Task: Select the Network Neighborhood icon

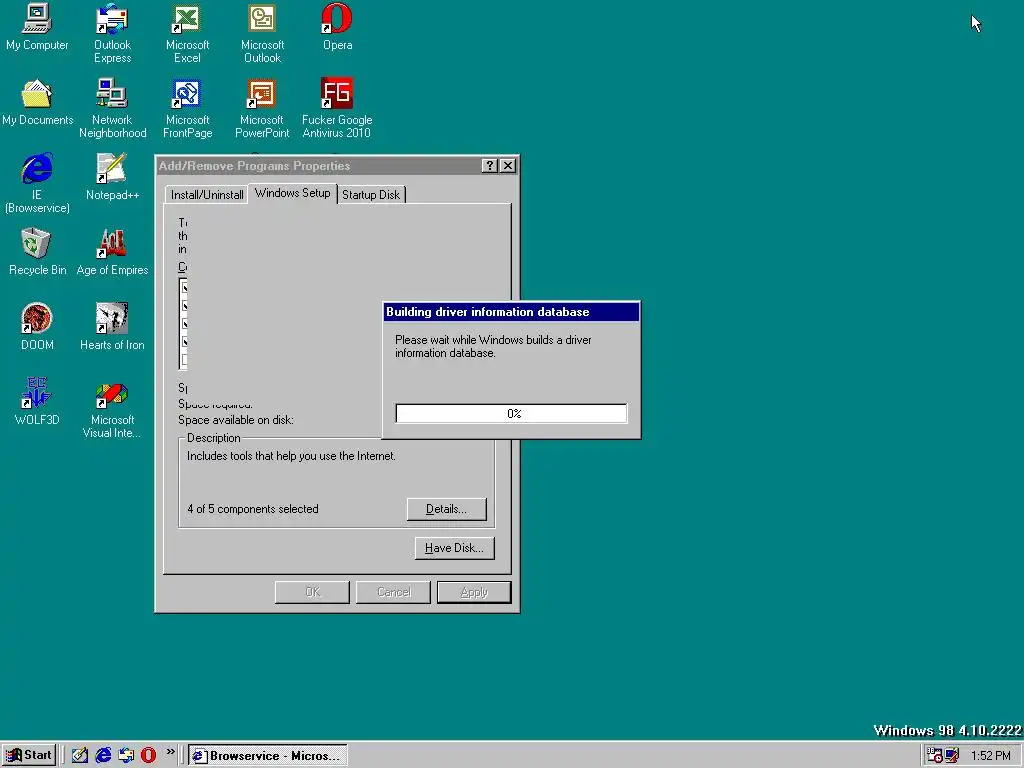Action: (112, 108)
